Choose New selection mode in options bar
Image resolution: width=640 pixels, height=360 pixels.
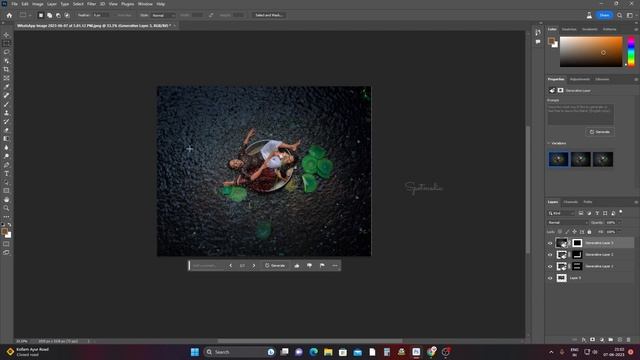coord(40,15)
